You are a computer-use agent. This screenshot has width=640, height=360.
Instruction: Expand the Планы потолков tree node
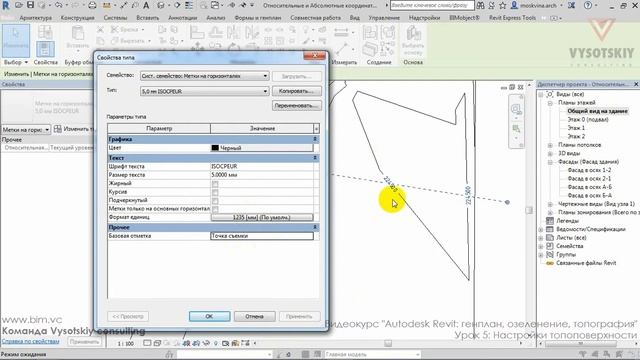tap(550, 145)
